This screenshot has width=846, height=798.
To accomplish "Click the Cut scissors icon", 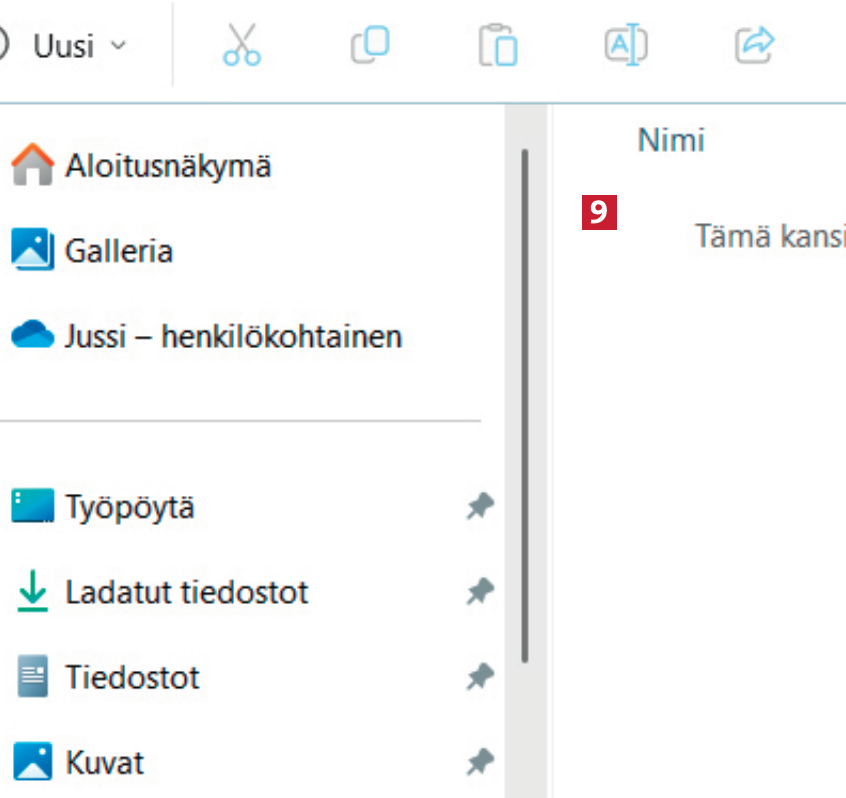I will pos(242,45).
